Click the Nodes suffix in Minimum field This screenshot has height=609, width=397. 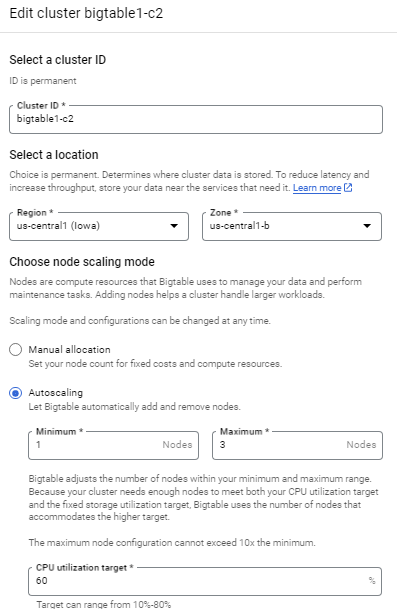(x=177, y=445)
